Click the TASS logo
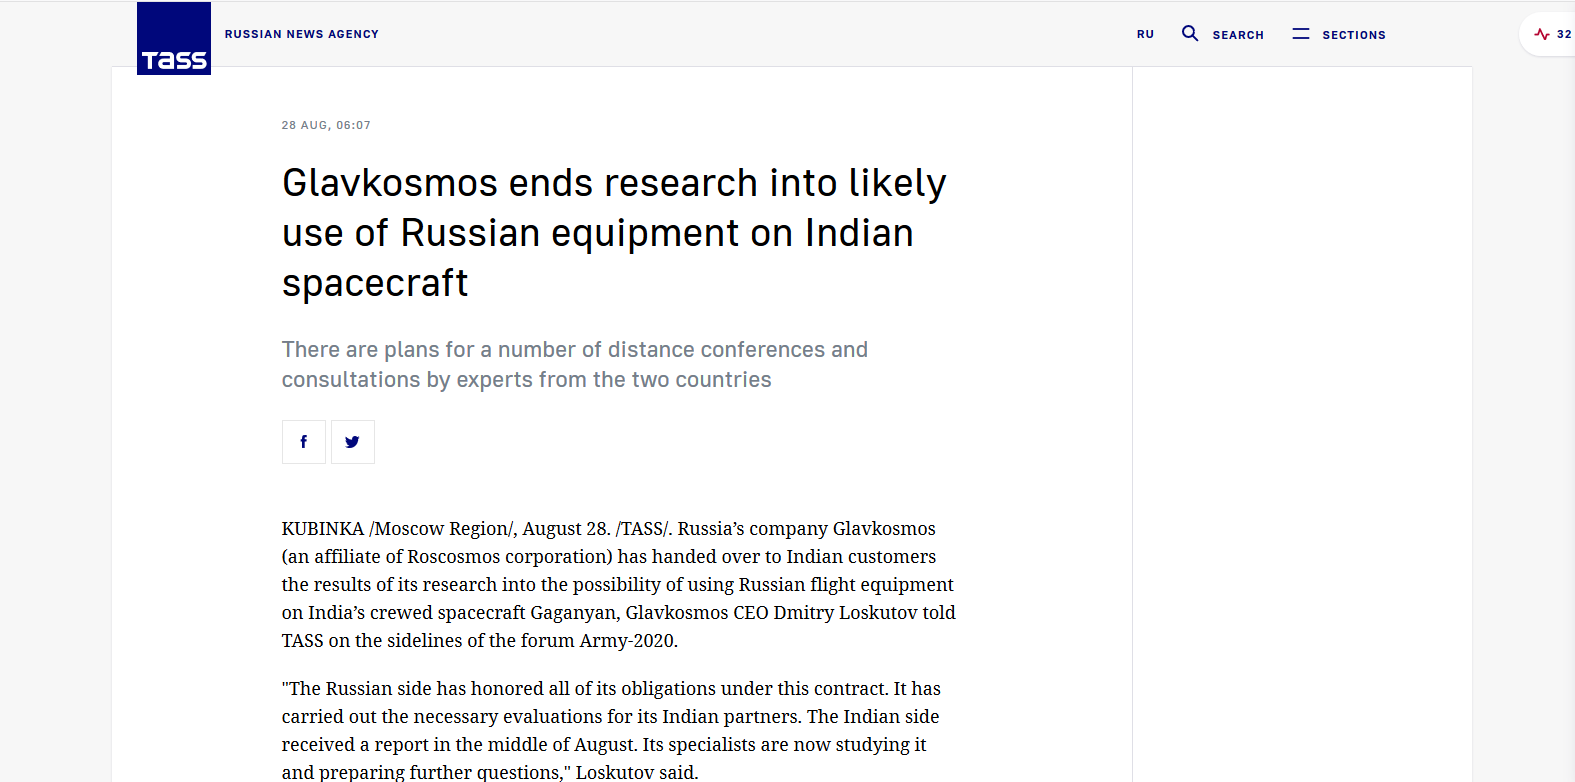 174,39
